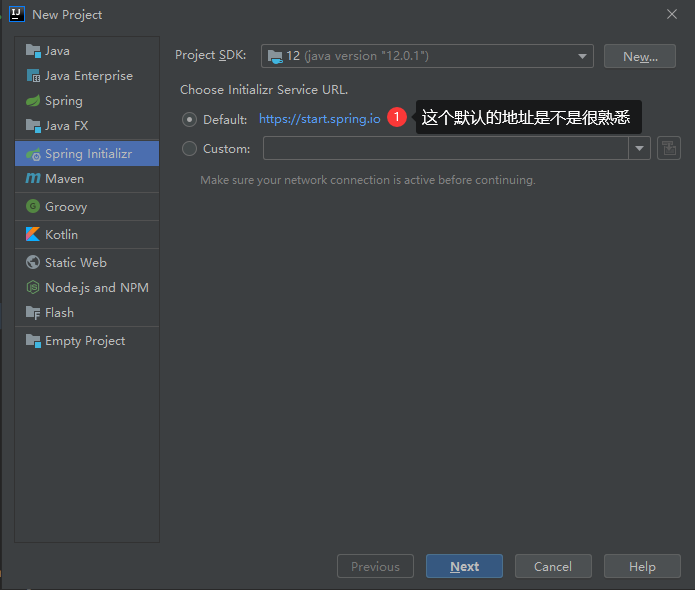Image resolution: width=695 pixels, height=590 pixels.
Task: Pick the Spring leaf icon
Action: click(33, 101)
